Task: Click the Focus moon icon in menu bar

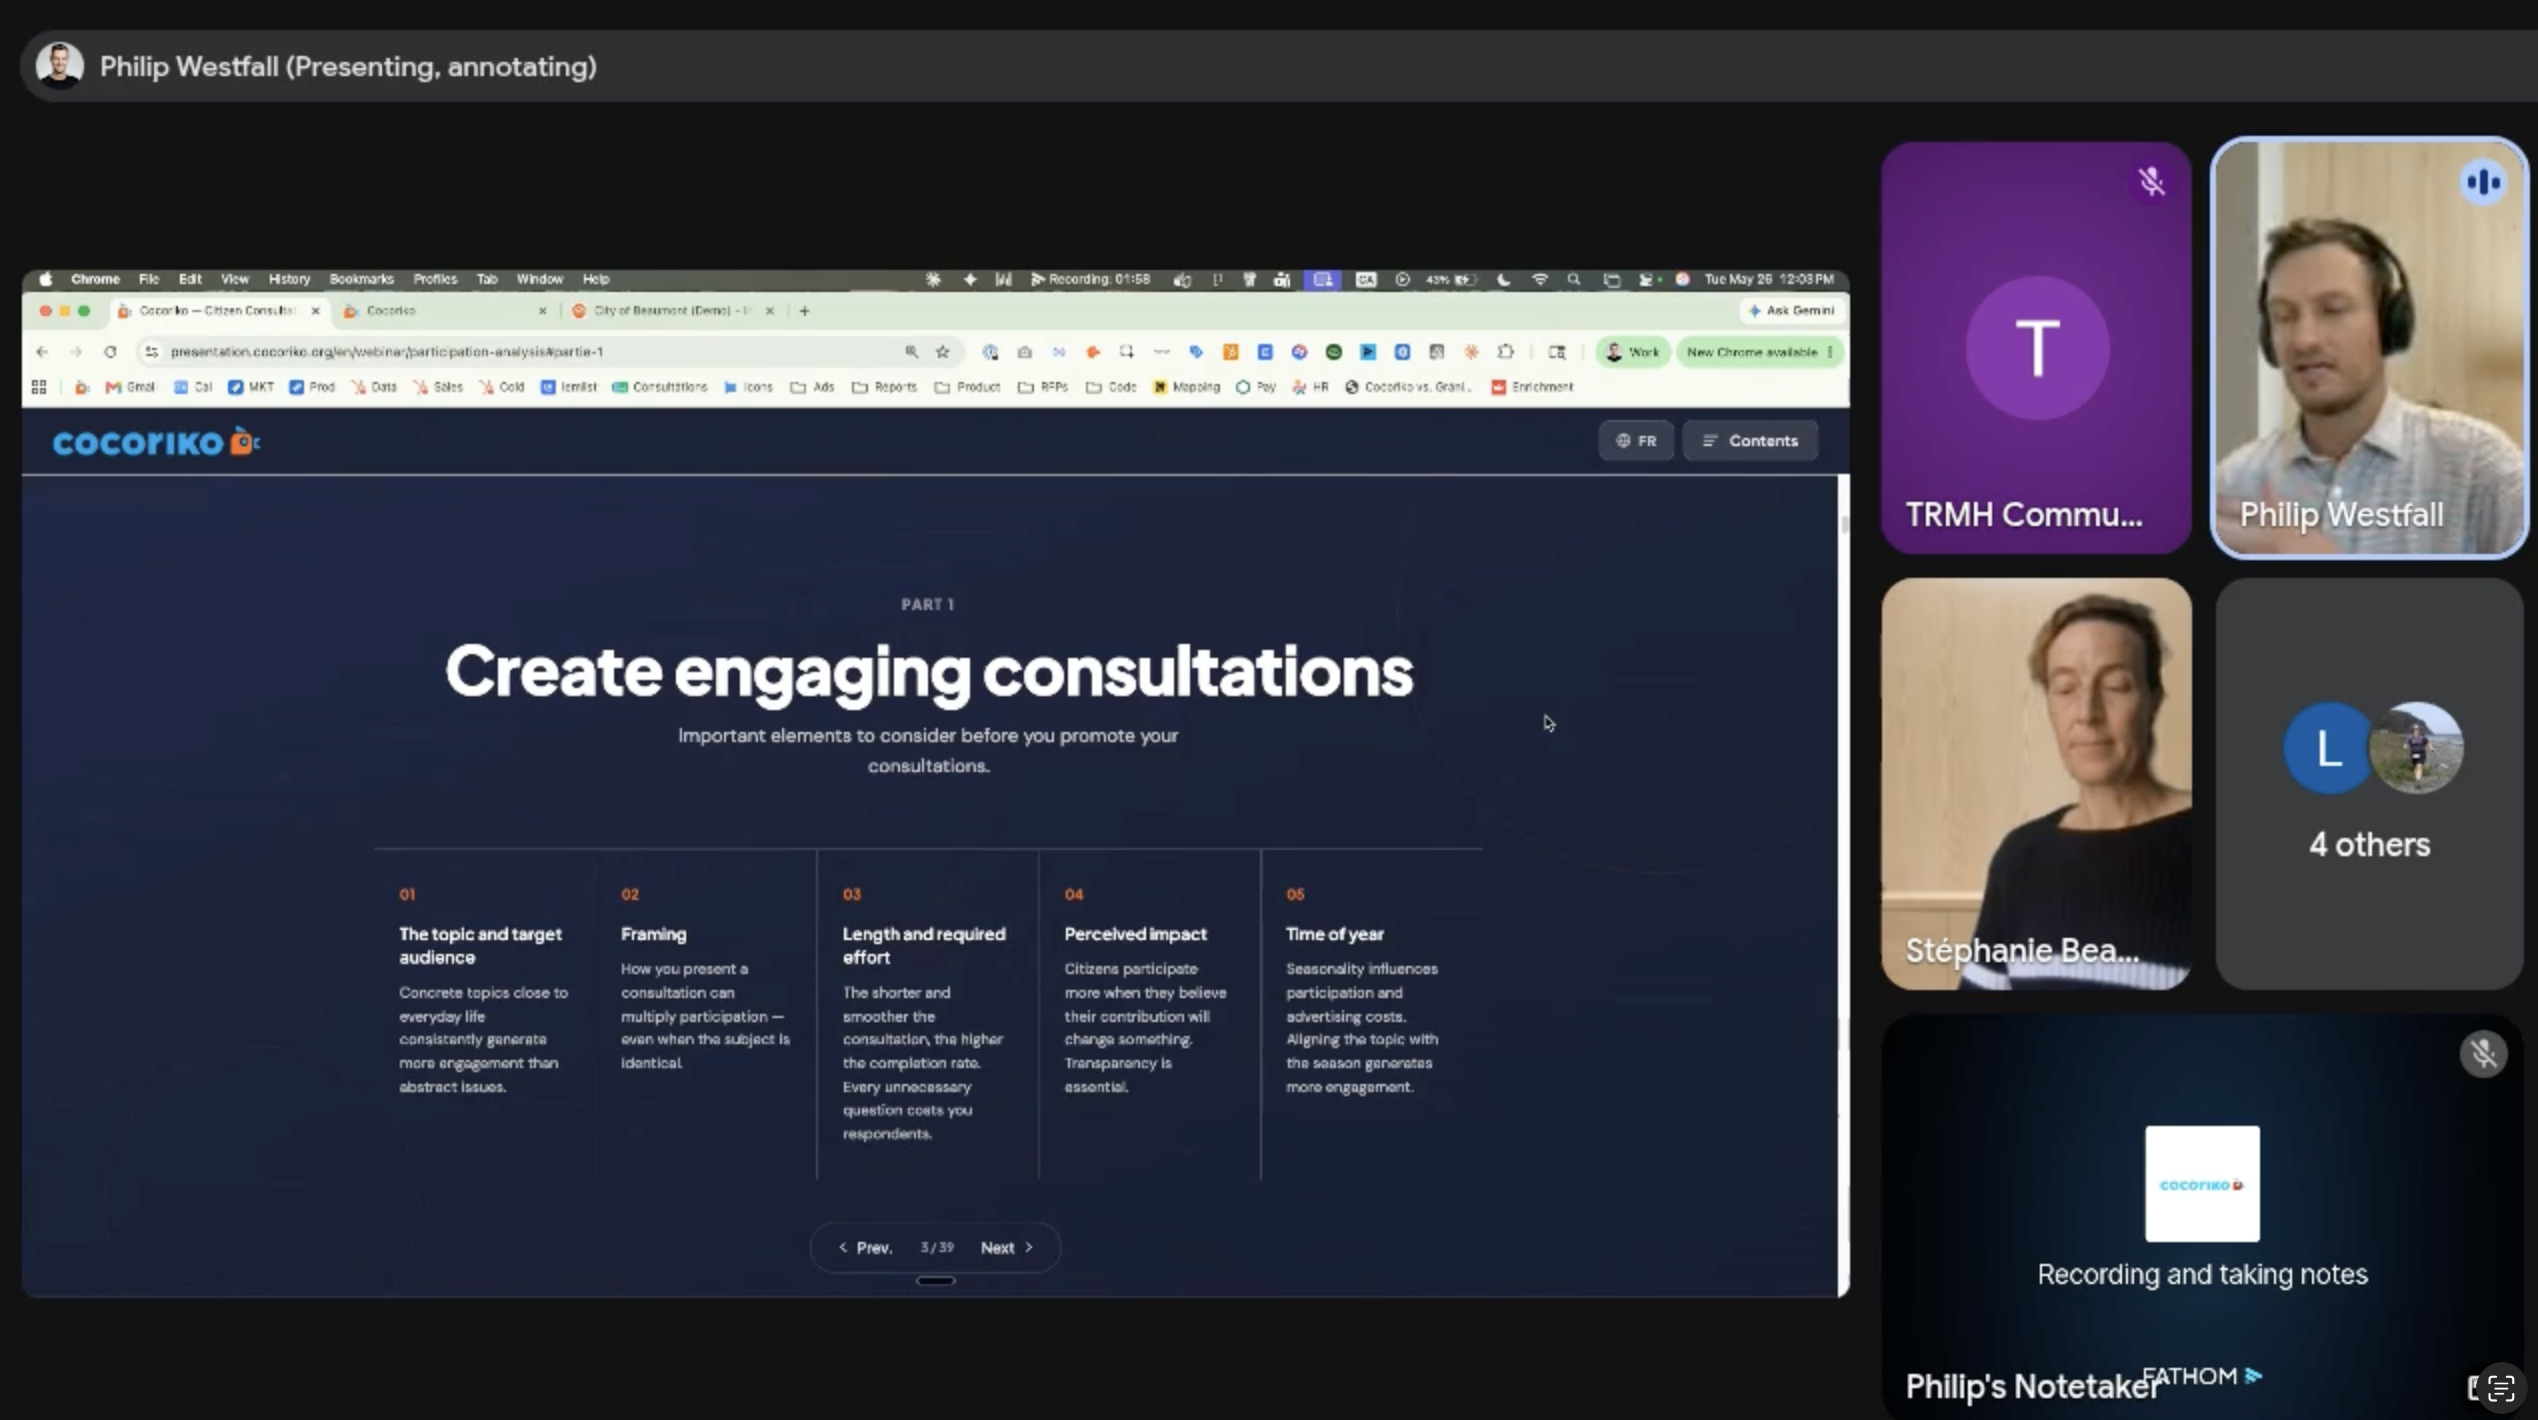Action: pyautogui.click(x=1503, y=279)
